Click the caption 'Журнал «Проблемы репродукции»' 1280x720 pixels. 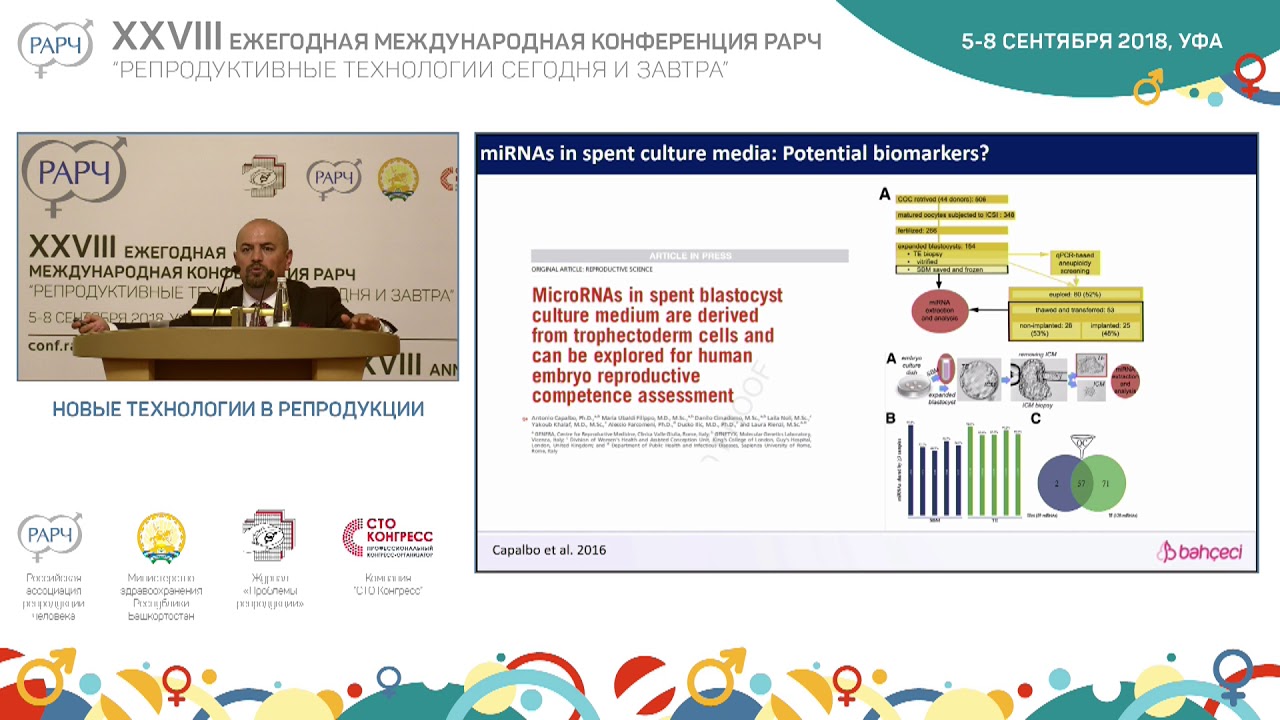[x=269, y=590]
